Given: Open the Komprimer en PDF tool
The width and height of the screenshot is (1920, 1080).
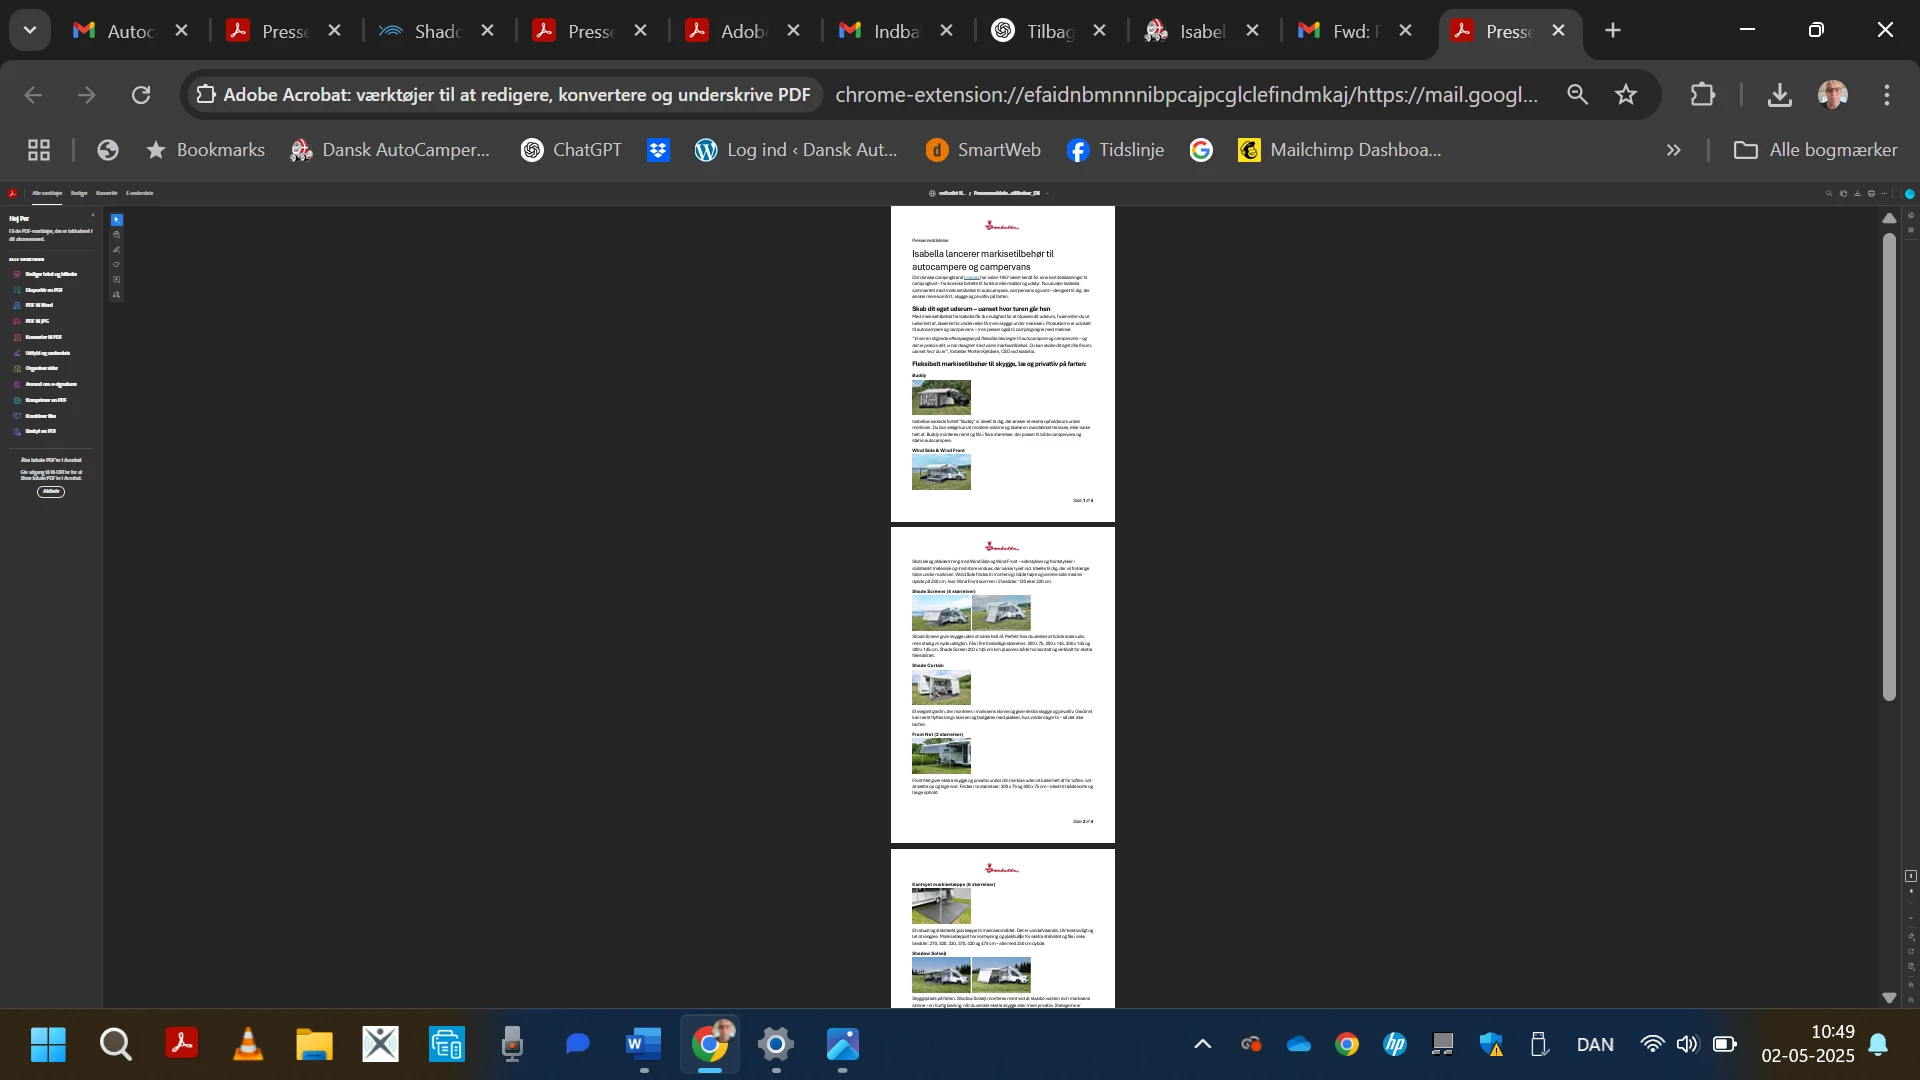Looking at the screenshot, I should [45, 400].
